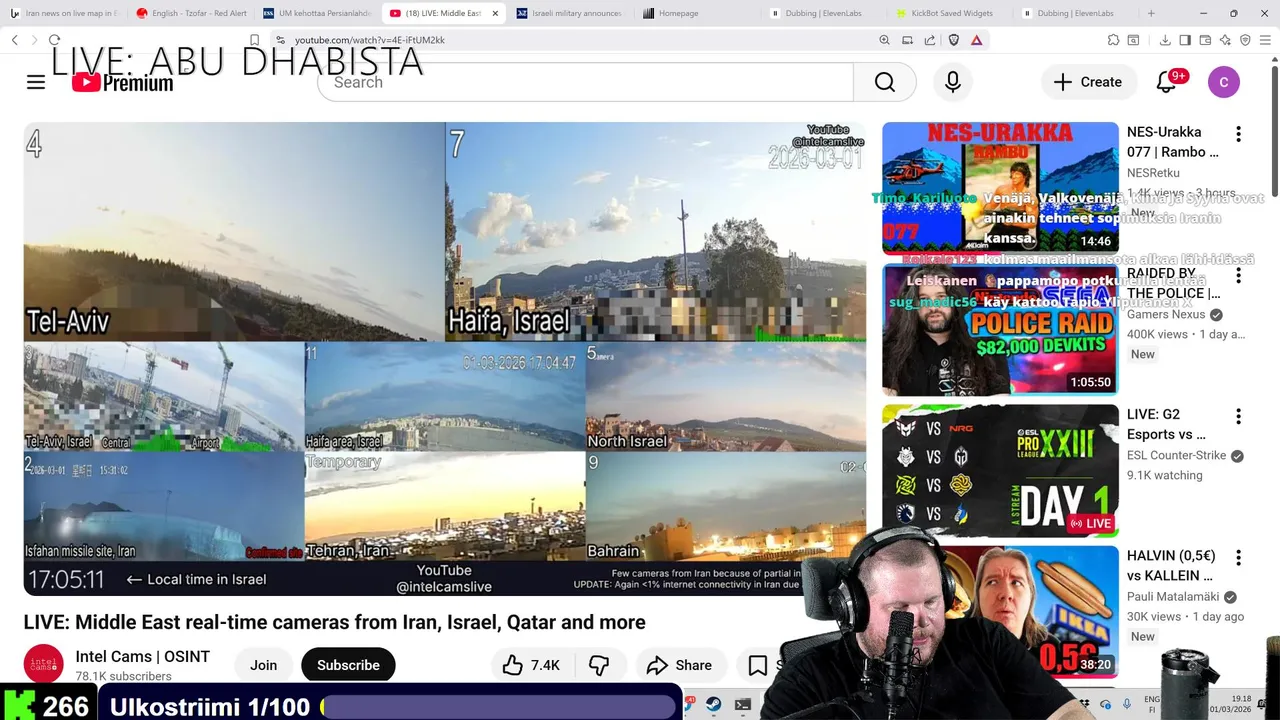1280x720 pixels.
Task: Open HALVIN (0,5€) vs KALLEIN title
Action: [1171, 566]
